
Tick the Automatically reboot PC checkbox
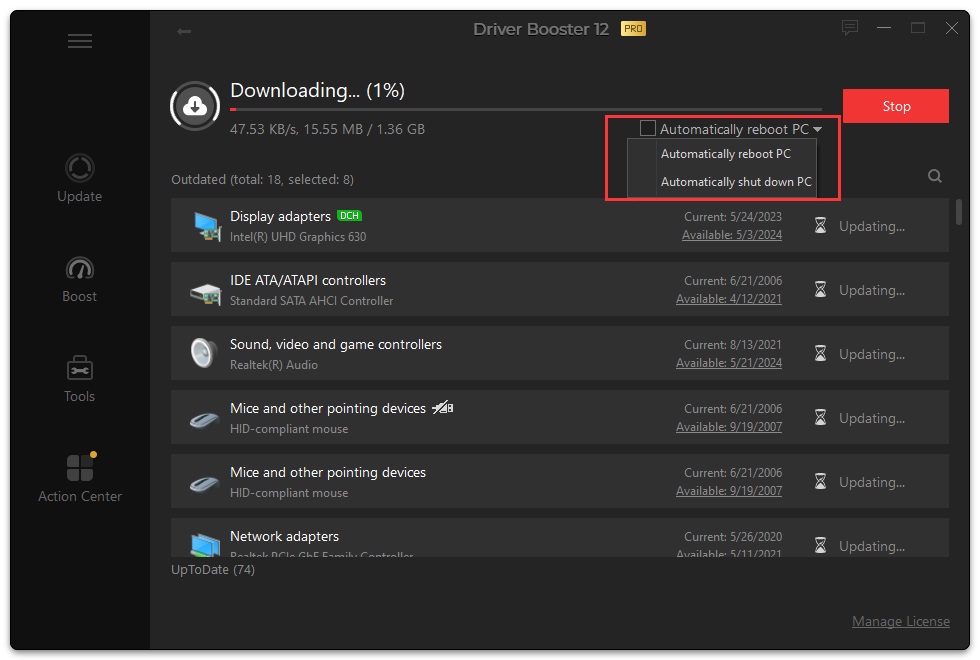click(648, 128)
